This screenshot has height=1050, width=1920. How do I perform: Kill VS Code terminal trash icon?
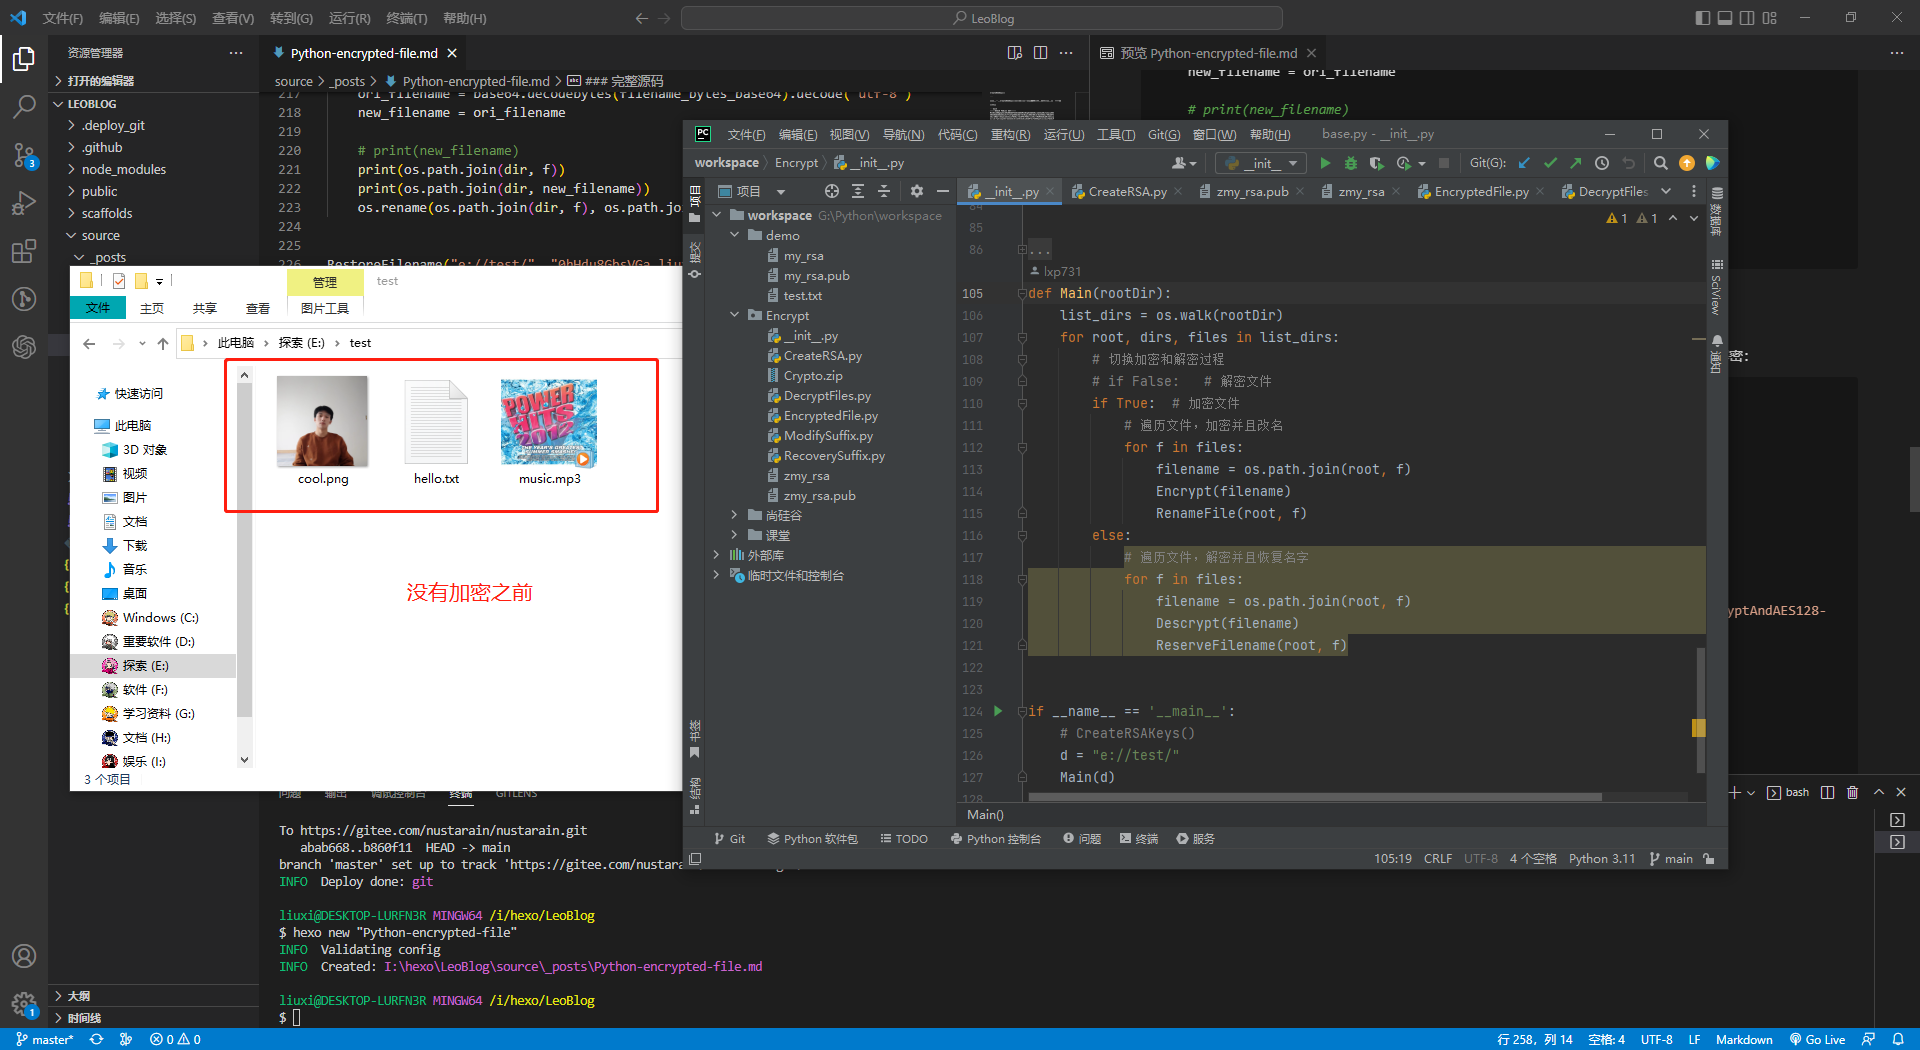click(1852, 792)
